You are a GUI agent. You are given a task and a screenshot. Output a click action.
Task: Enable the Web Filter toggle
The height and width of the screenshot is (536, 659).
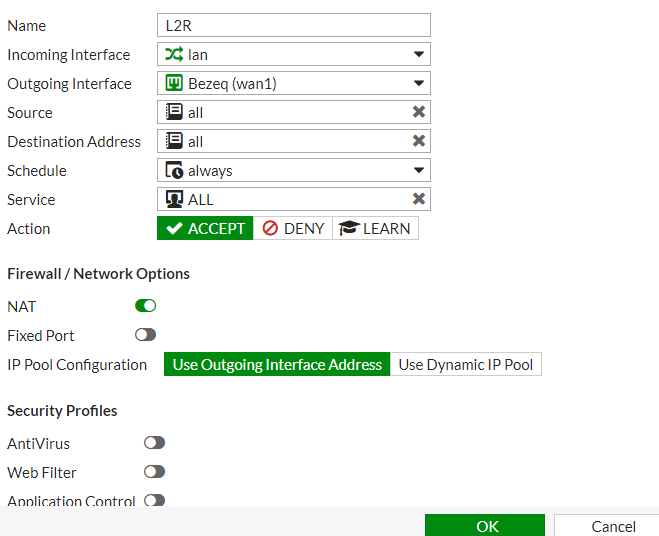pyautogui.click(x=154, y=472)
